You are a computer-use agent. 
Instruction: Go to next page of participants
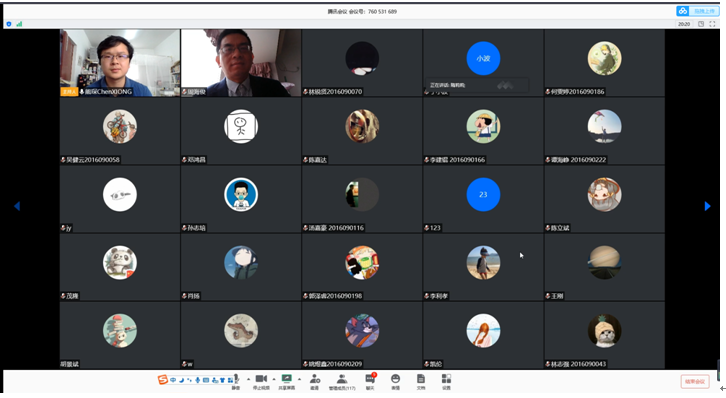pos(707,206)
